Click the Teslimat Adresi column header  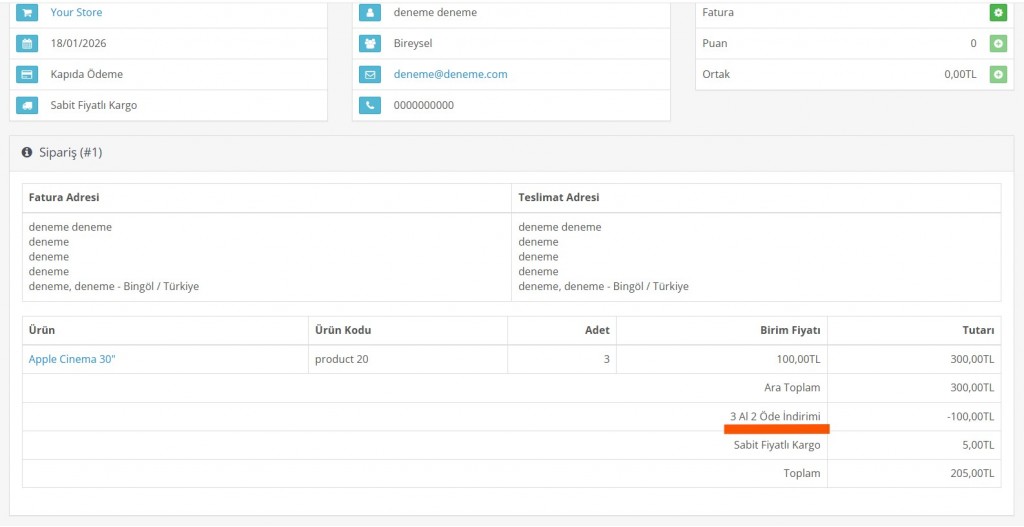(558, 198)
